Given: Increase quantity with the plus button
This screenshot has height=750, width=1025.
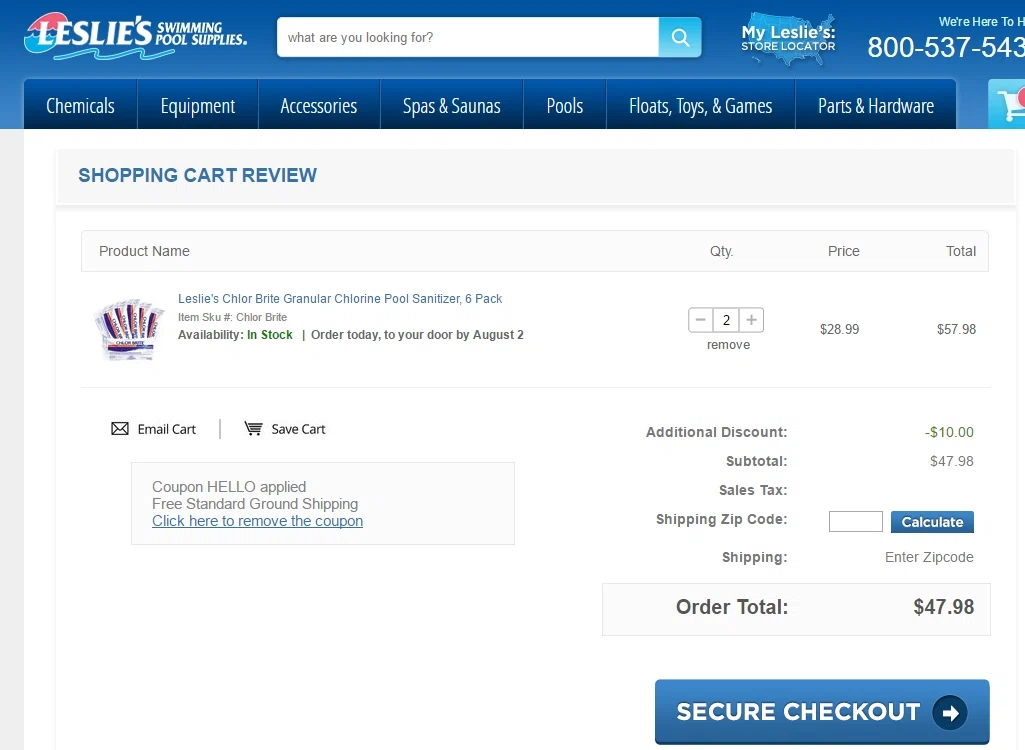Looking at the screenshot, I should tap(752, 320).
